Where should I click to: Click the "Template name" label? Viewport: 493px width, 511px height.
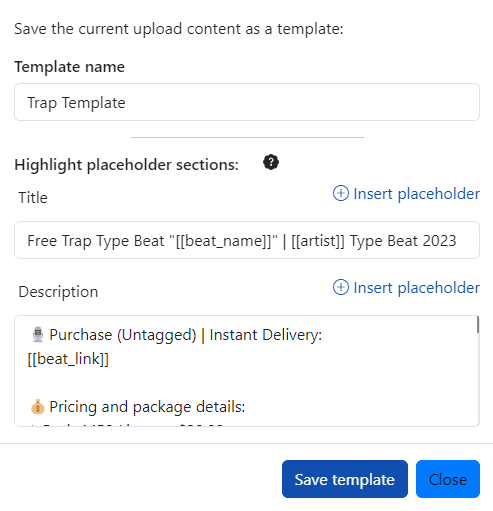[x=69, y=67]
